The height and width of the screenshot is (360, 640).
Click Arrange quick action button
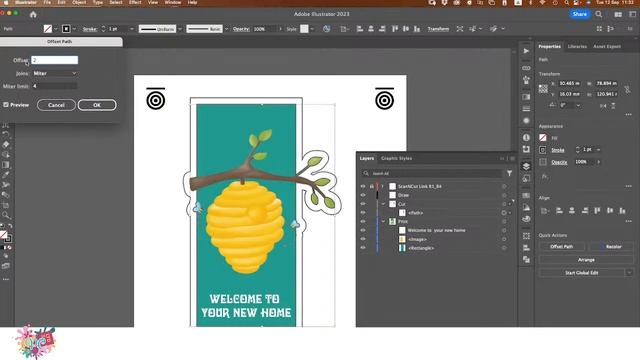pos(586,260)
